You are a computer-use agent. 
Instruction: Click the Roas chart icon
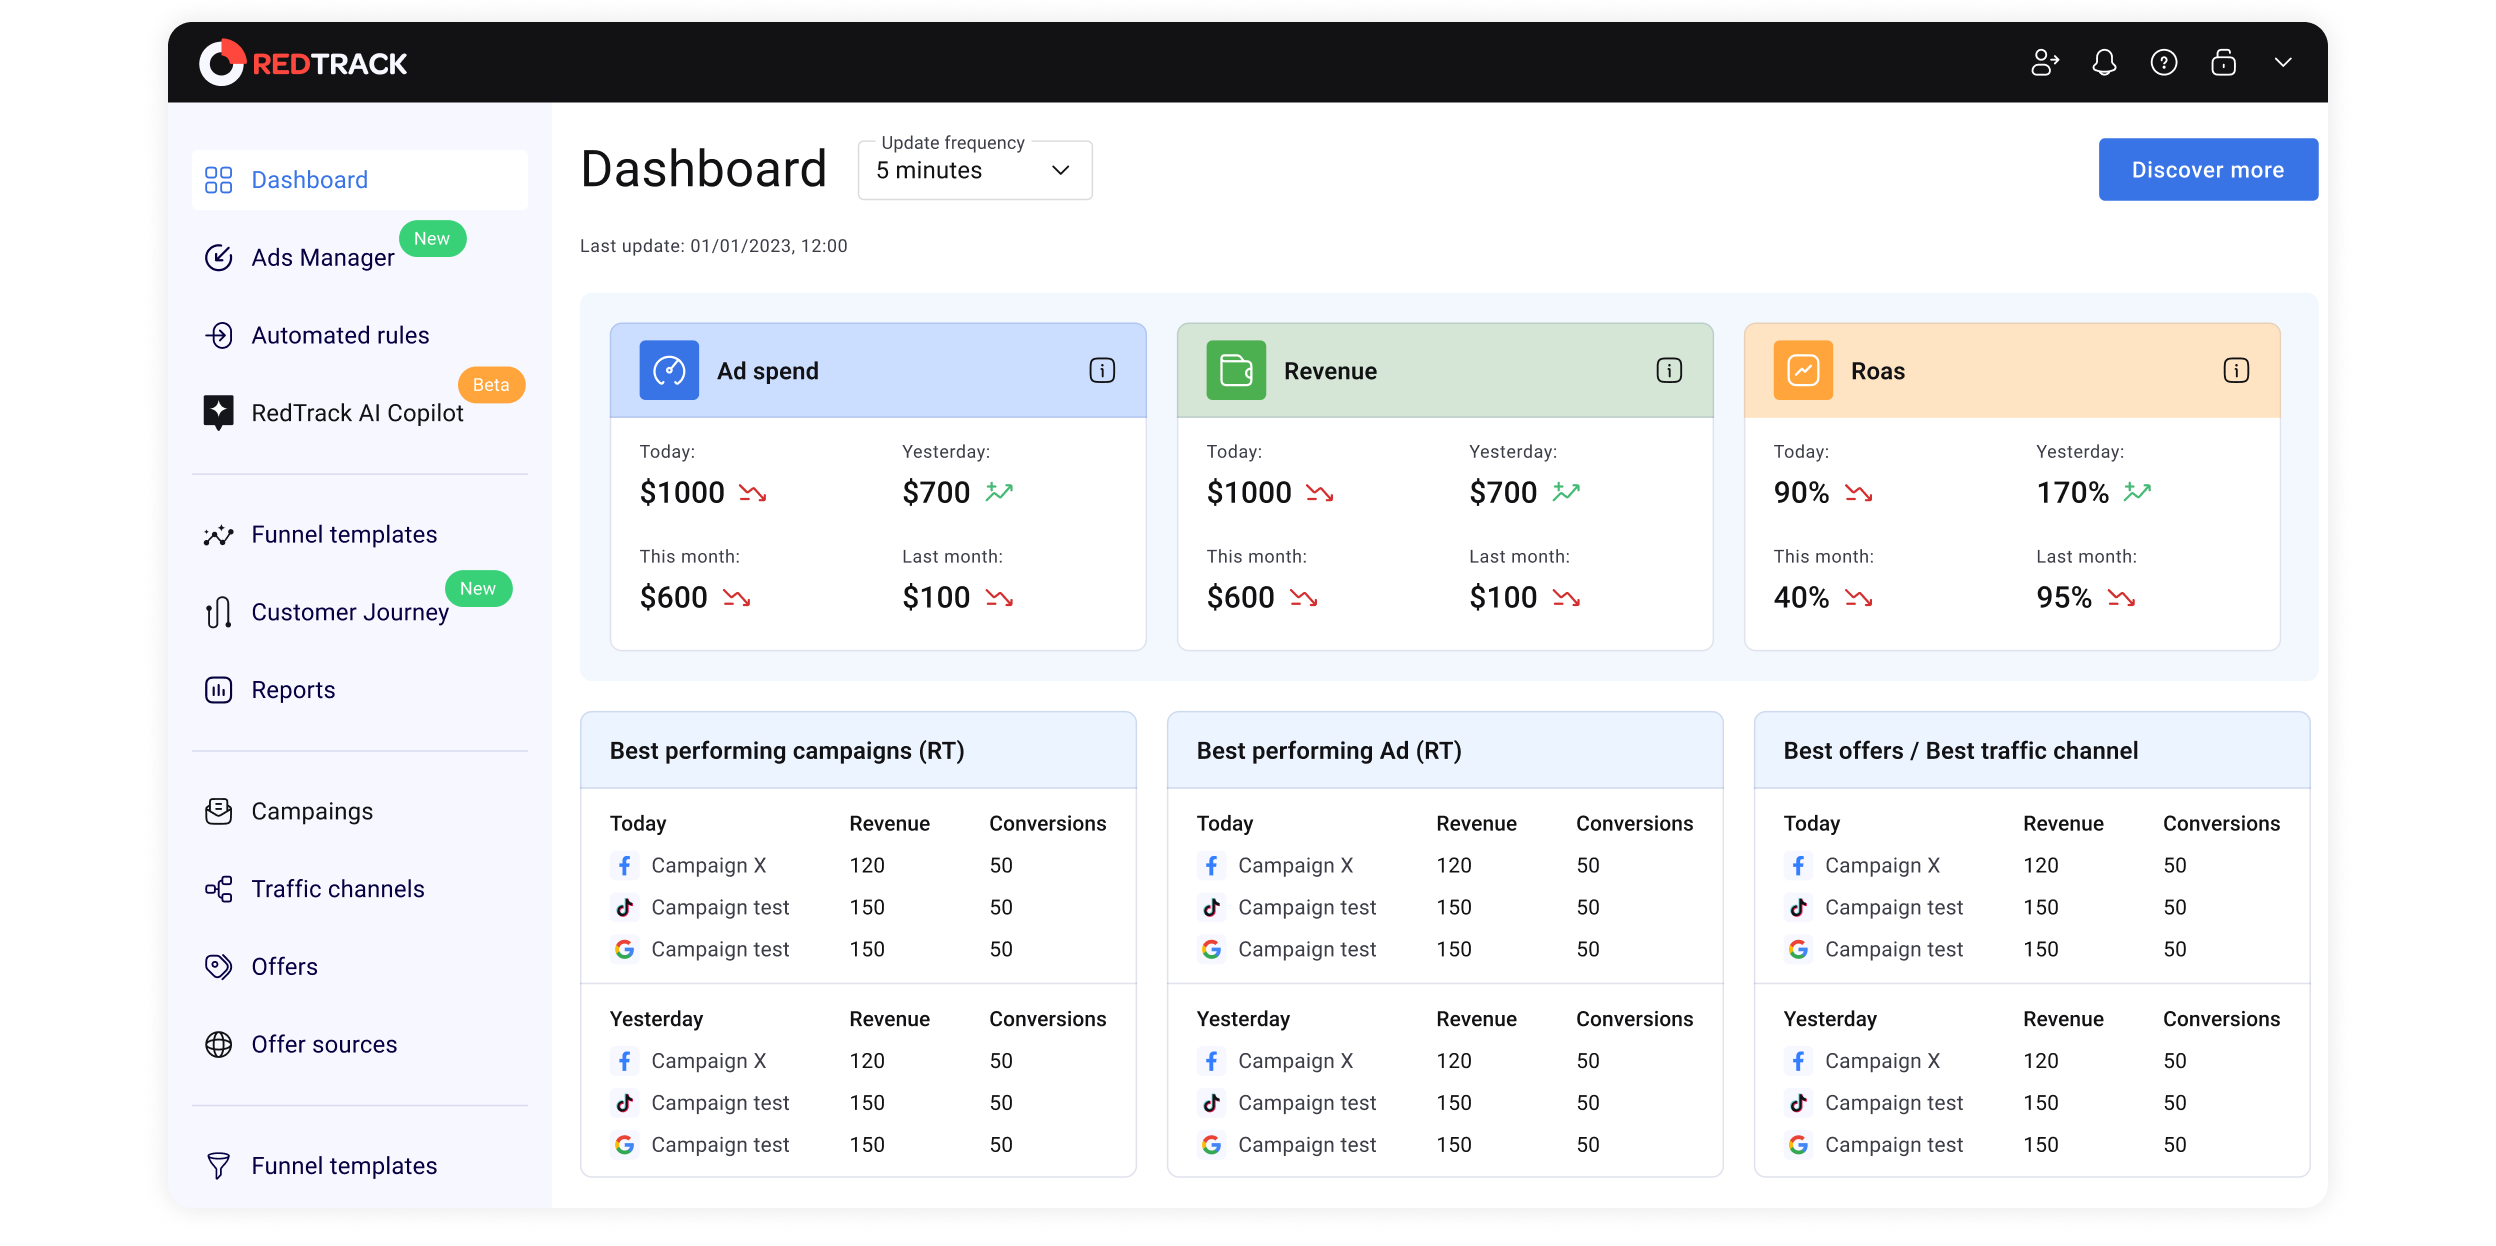click(x=1803, y=370)
